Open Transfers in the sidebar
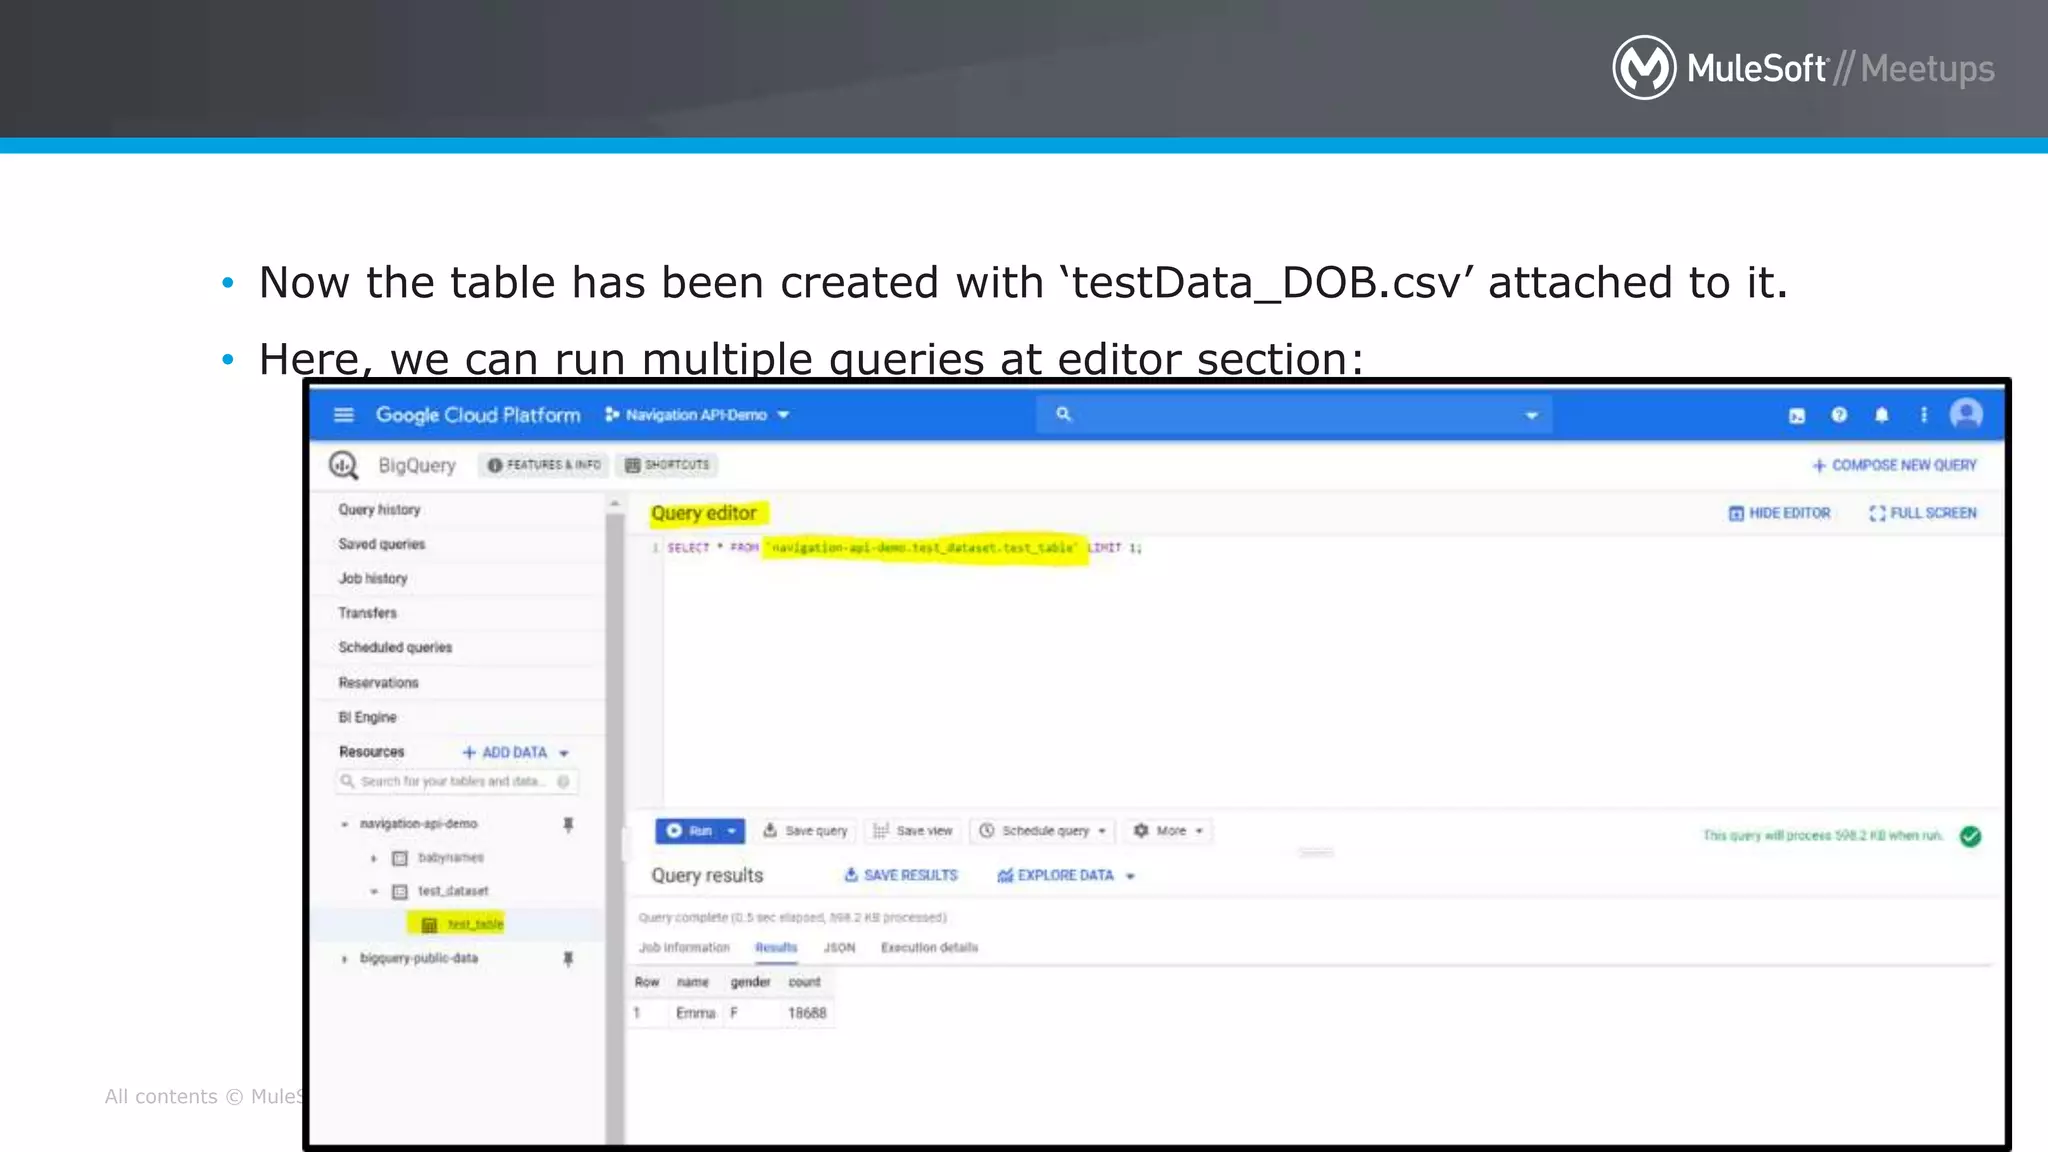 367,613
